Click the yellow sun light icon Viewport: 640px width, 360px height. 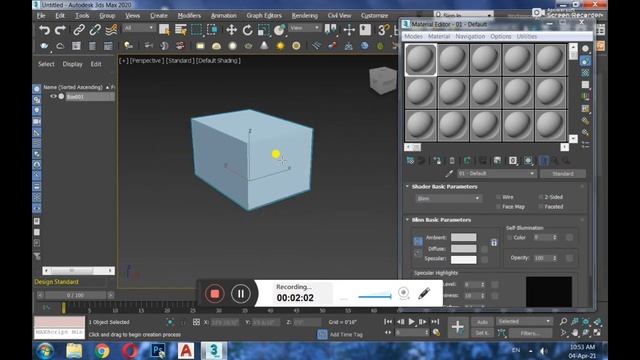pos(280,46)
